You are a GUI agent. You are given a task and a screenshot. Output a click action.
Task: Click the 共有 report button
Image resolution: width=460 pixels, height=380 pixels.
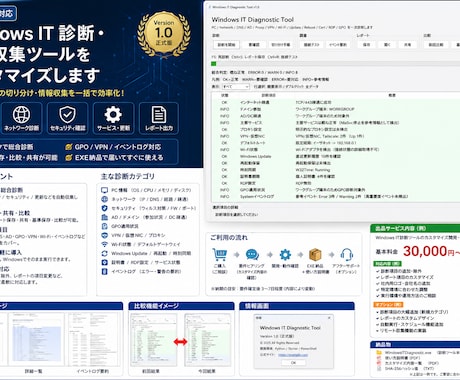[x=407, y=45]
